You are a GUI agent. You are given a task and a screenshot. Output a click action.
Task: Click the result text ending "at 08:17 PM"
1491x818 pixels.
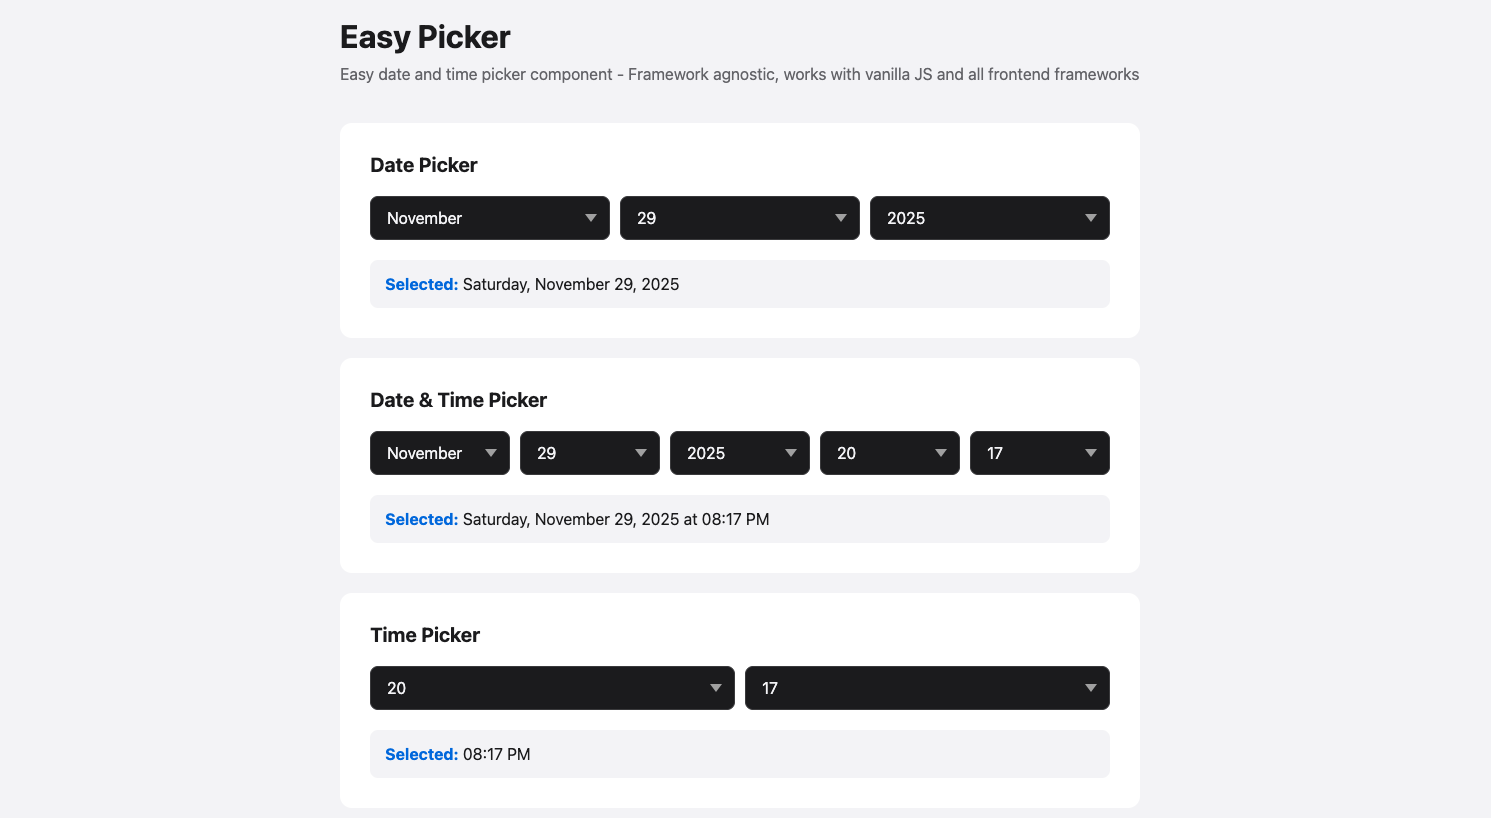point(616,519)
